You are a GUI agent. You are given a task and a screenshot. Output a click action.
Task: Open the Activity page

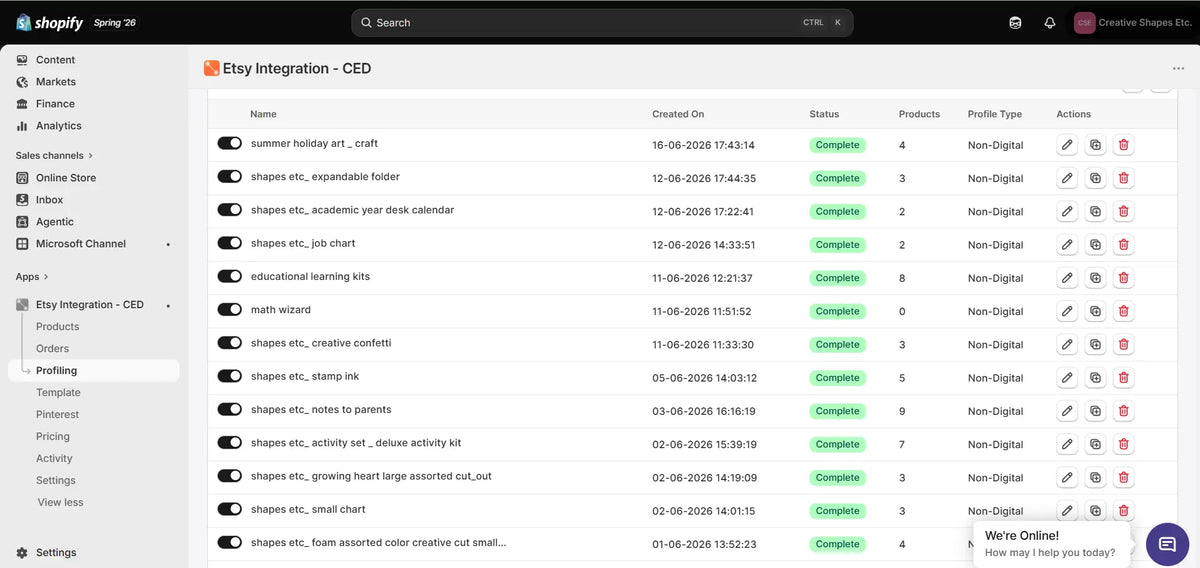54,458
